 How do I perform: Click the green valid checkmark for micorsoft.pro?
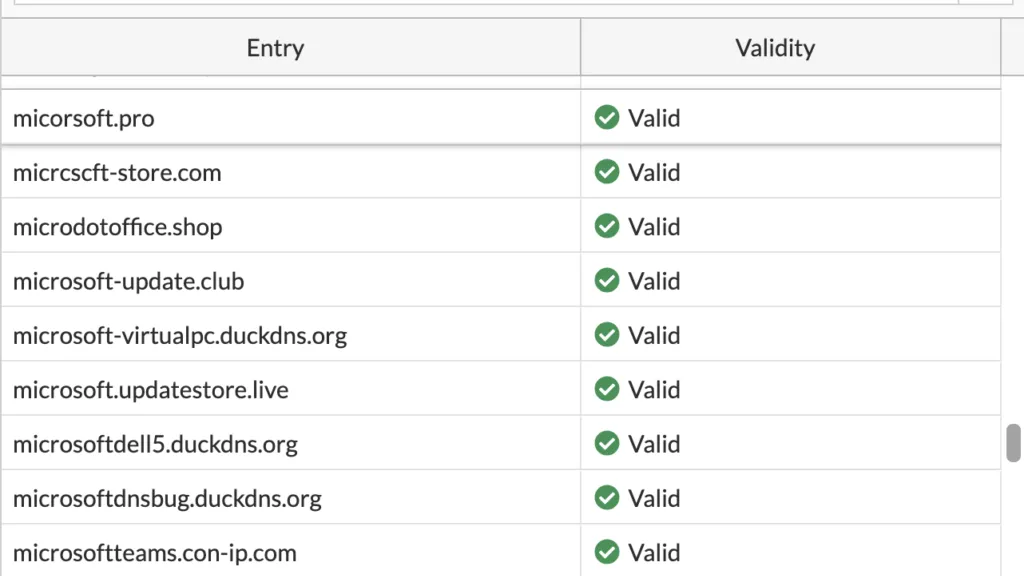(607, 117)
